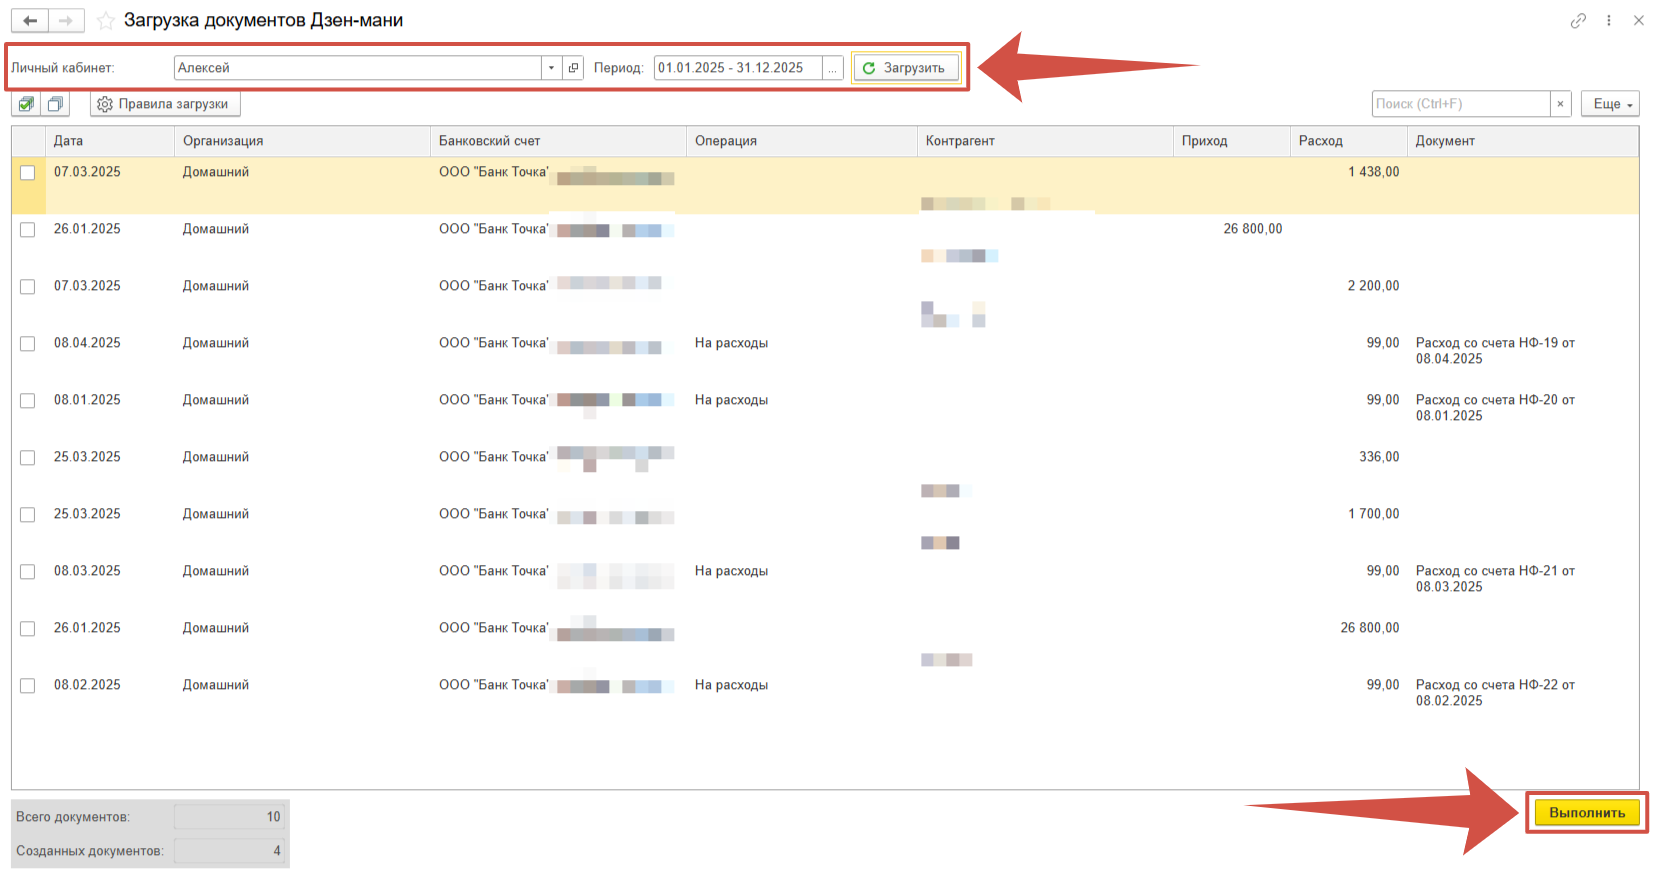The image size is (1666, 877).
Task: Open the Еще dropdown menu
Action: click(1610, 104)
